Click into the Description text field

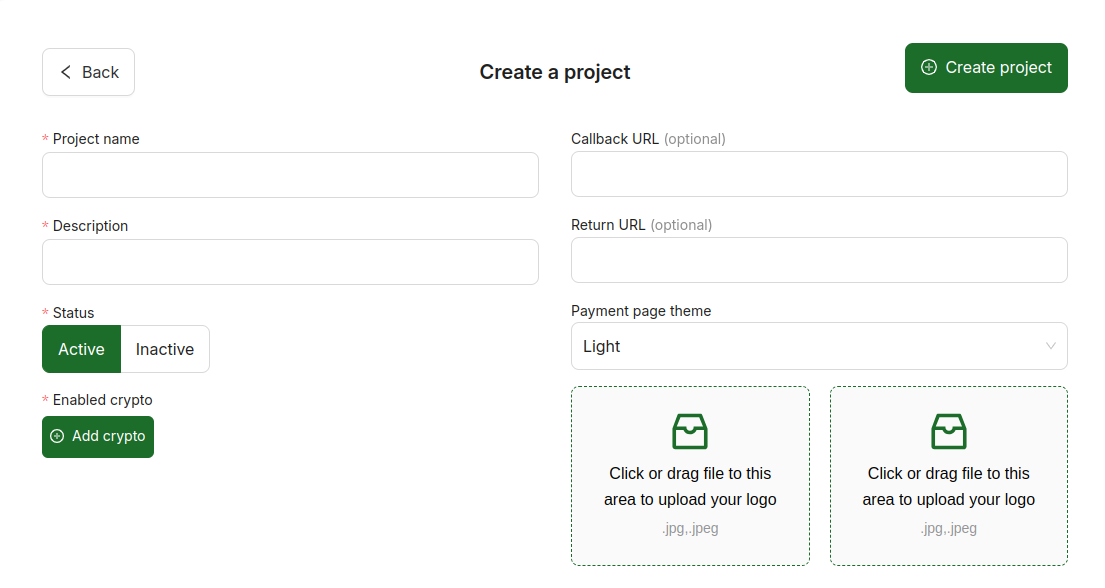(290, 262)
